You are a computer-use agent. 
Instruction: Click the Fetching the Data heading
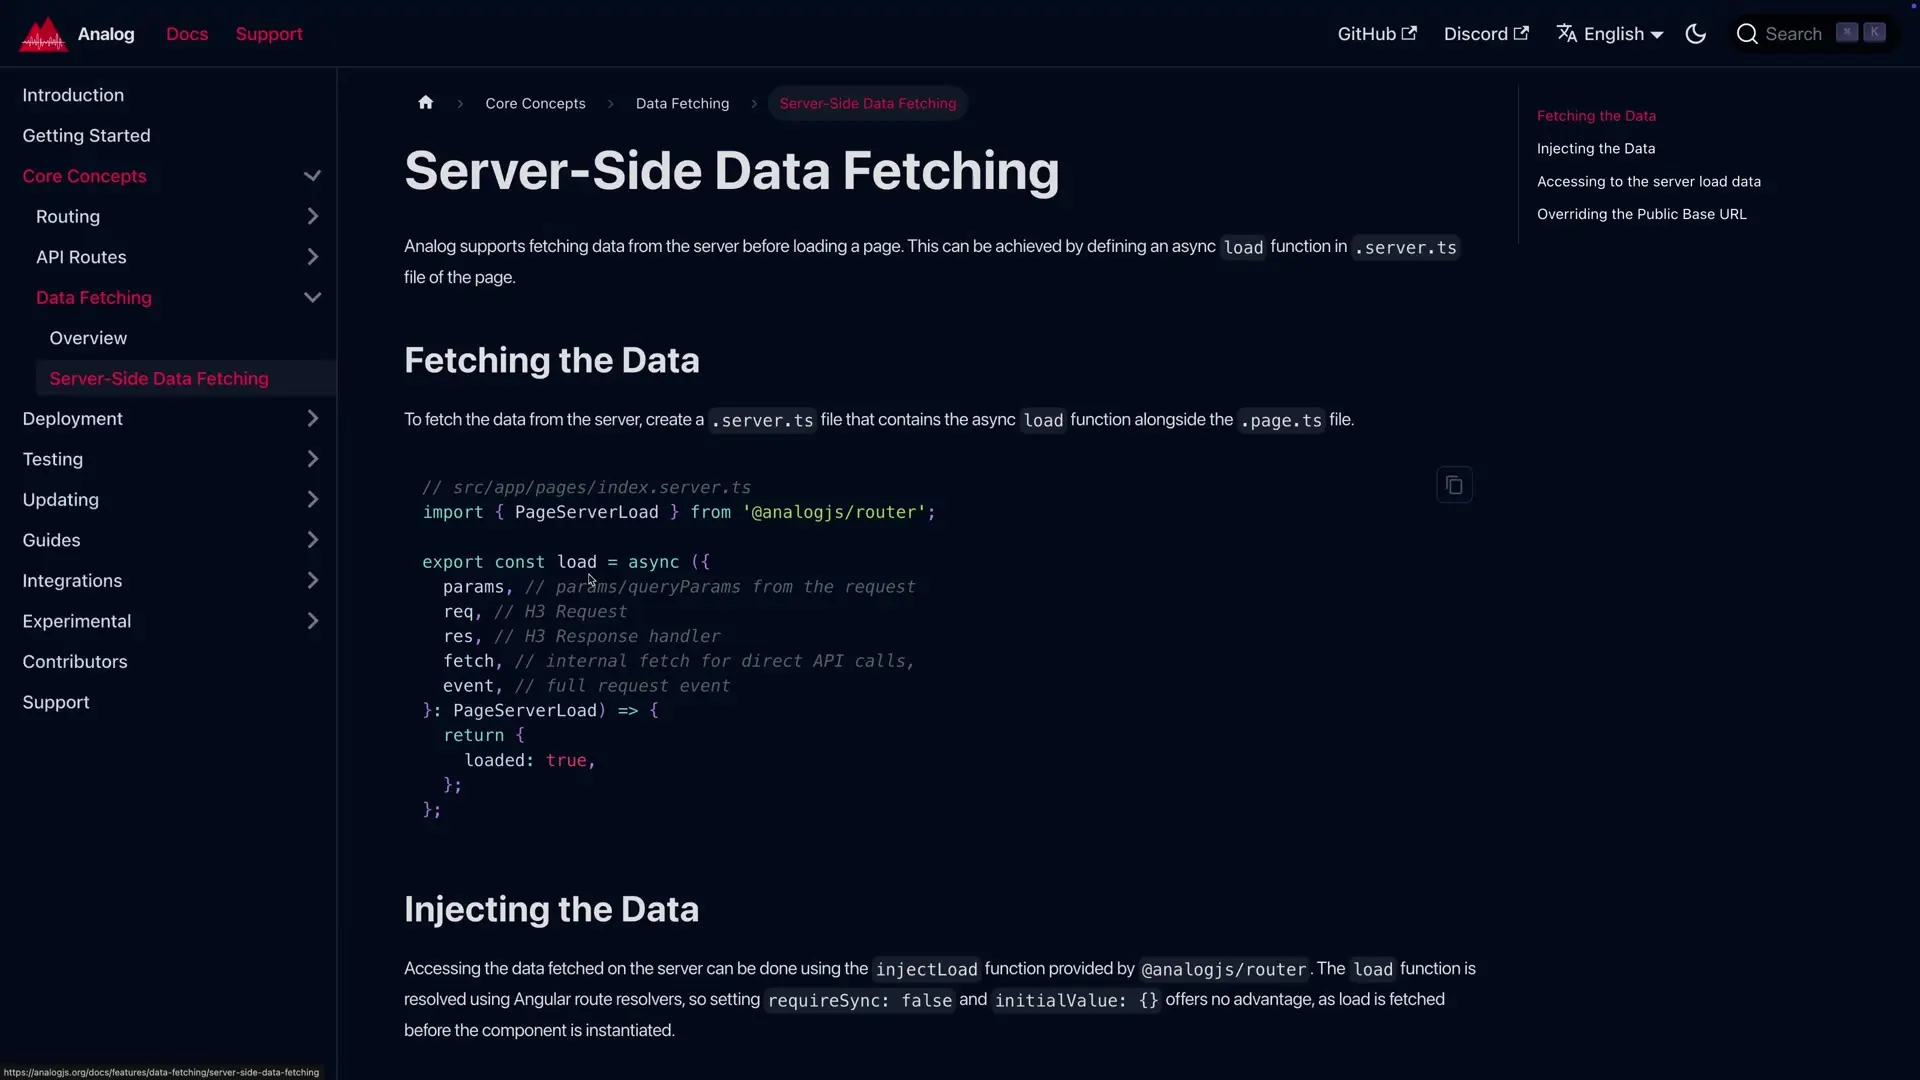(x=551, y=361)
